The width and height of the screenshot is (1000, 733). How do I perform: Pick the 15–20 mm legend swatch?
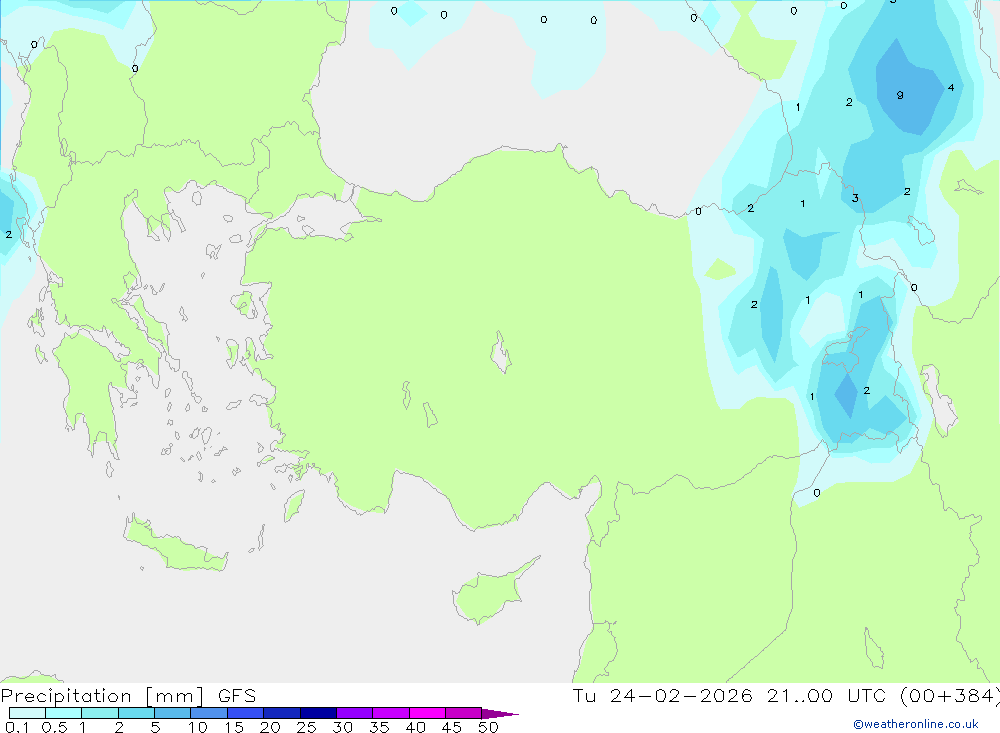click(246, 713)
